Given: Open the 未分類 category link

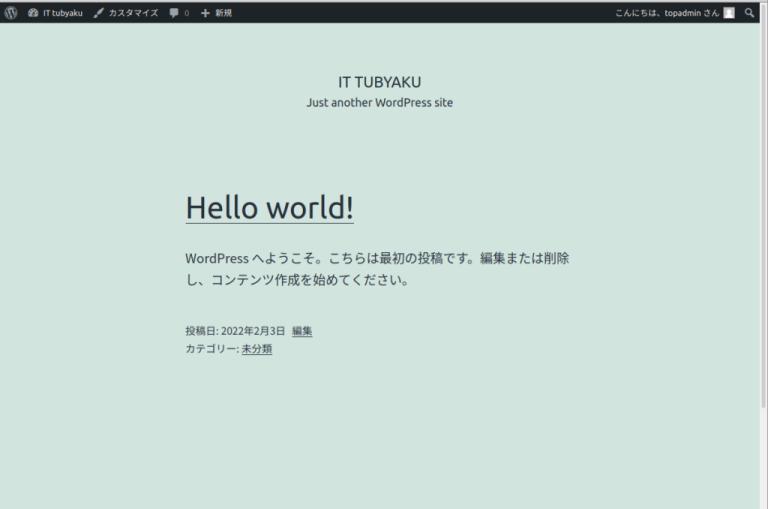Looking at the screenshot, I should pyautogui.click(x=257, y=349).
